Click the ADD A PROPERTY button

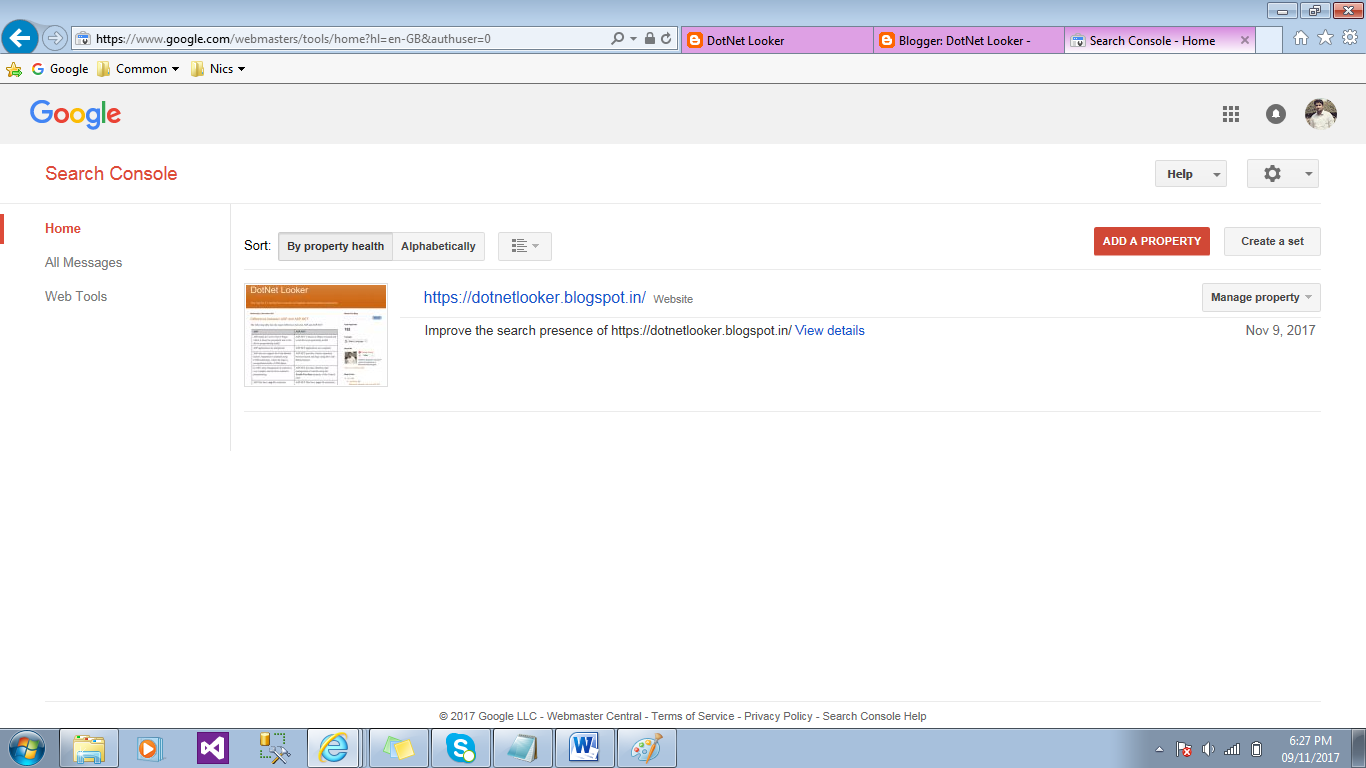pyautogui.click(x=1152, y=241)
